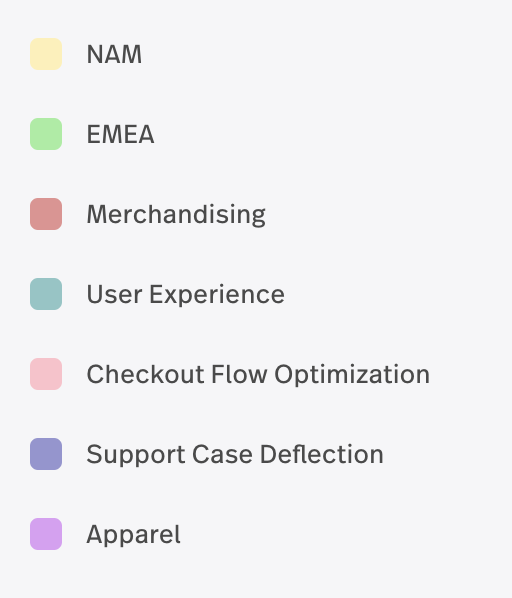512x598 pixels.
Task: Select the red Merchandising swatch
Action: coord(46,214)
